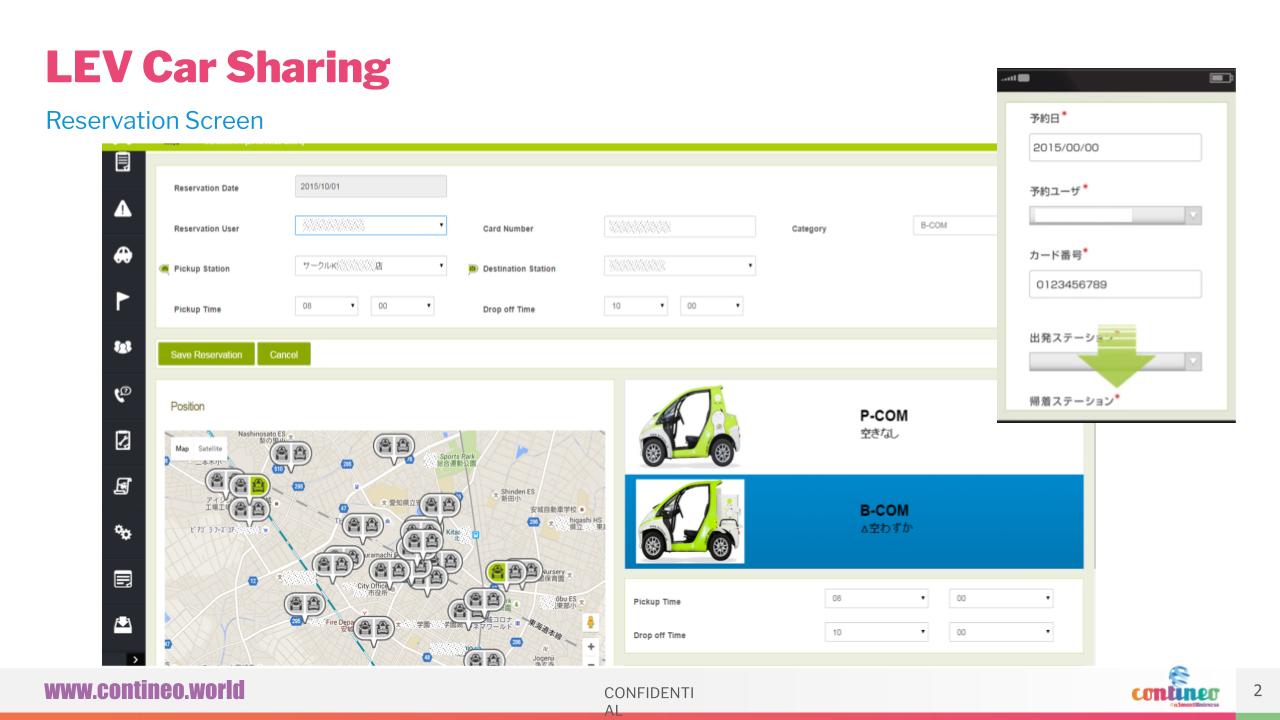This screenshot has height=720, width=1280.
Task: Select the Map view tab
Action: pos(182,449)
